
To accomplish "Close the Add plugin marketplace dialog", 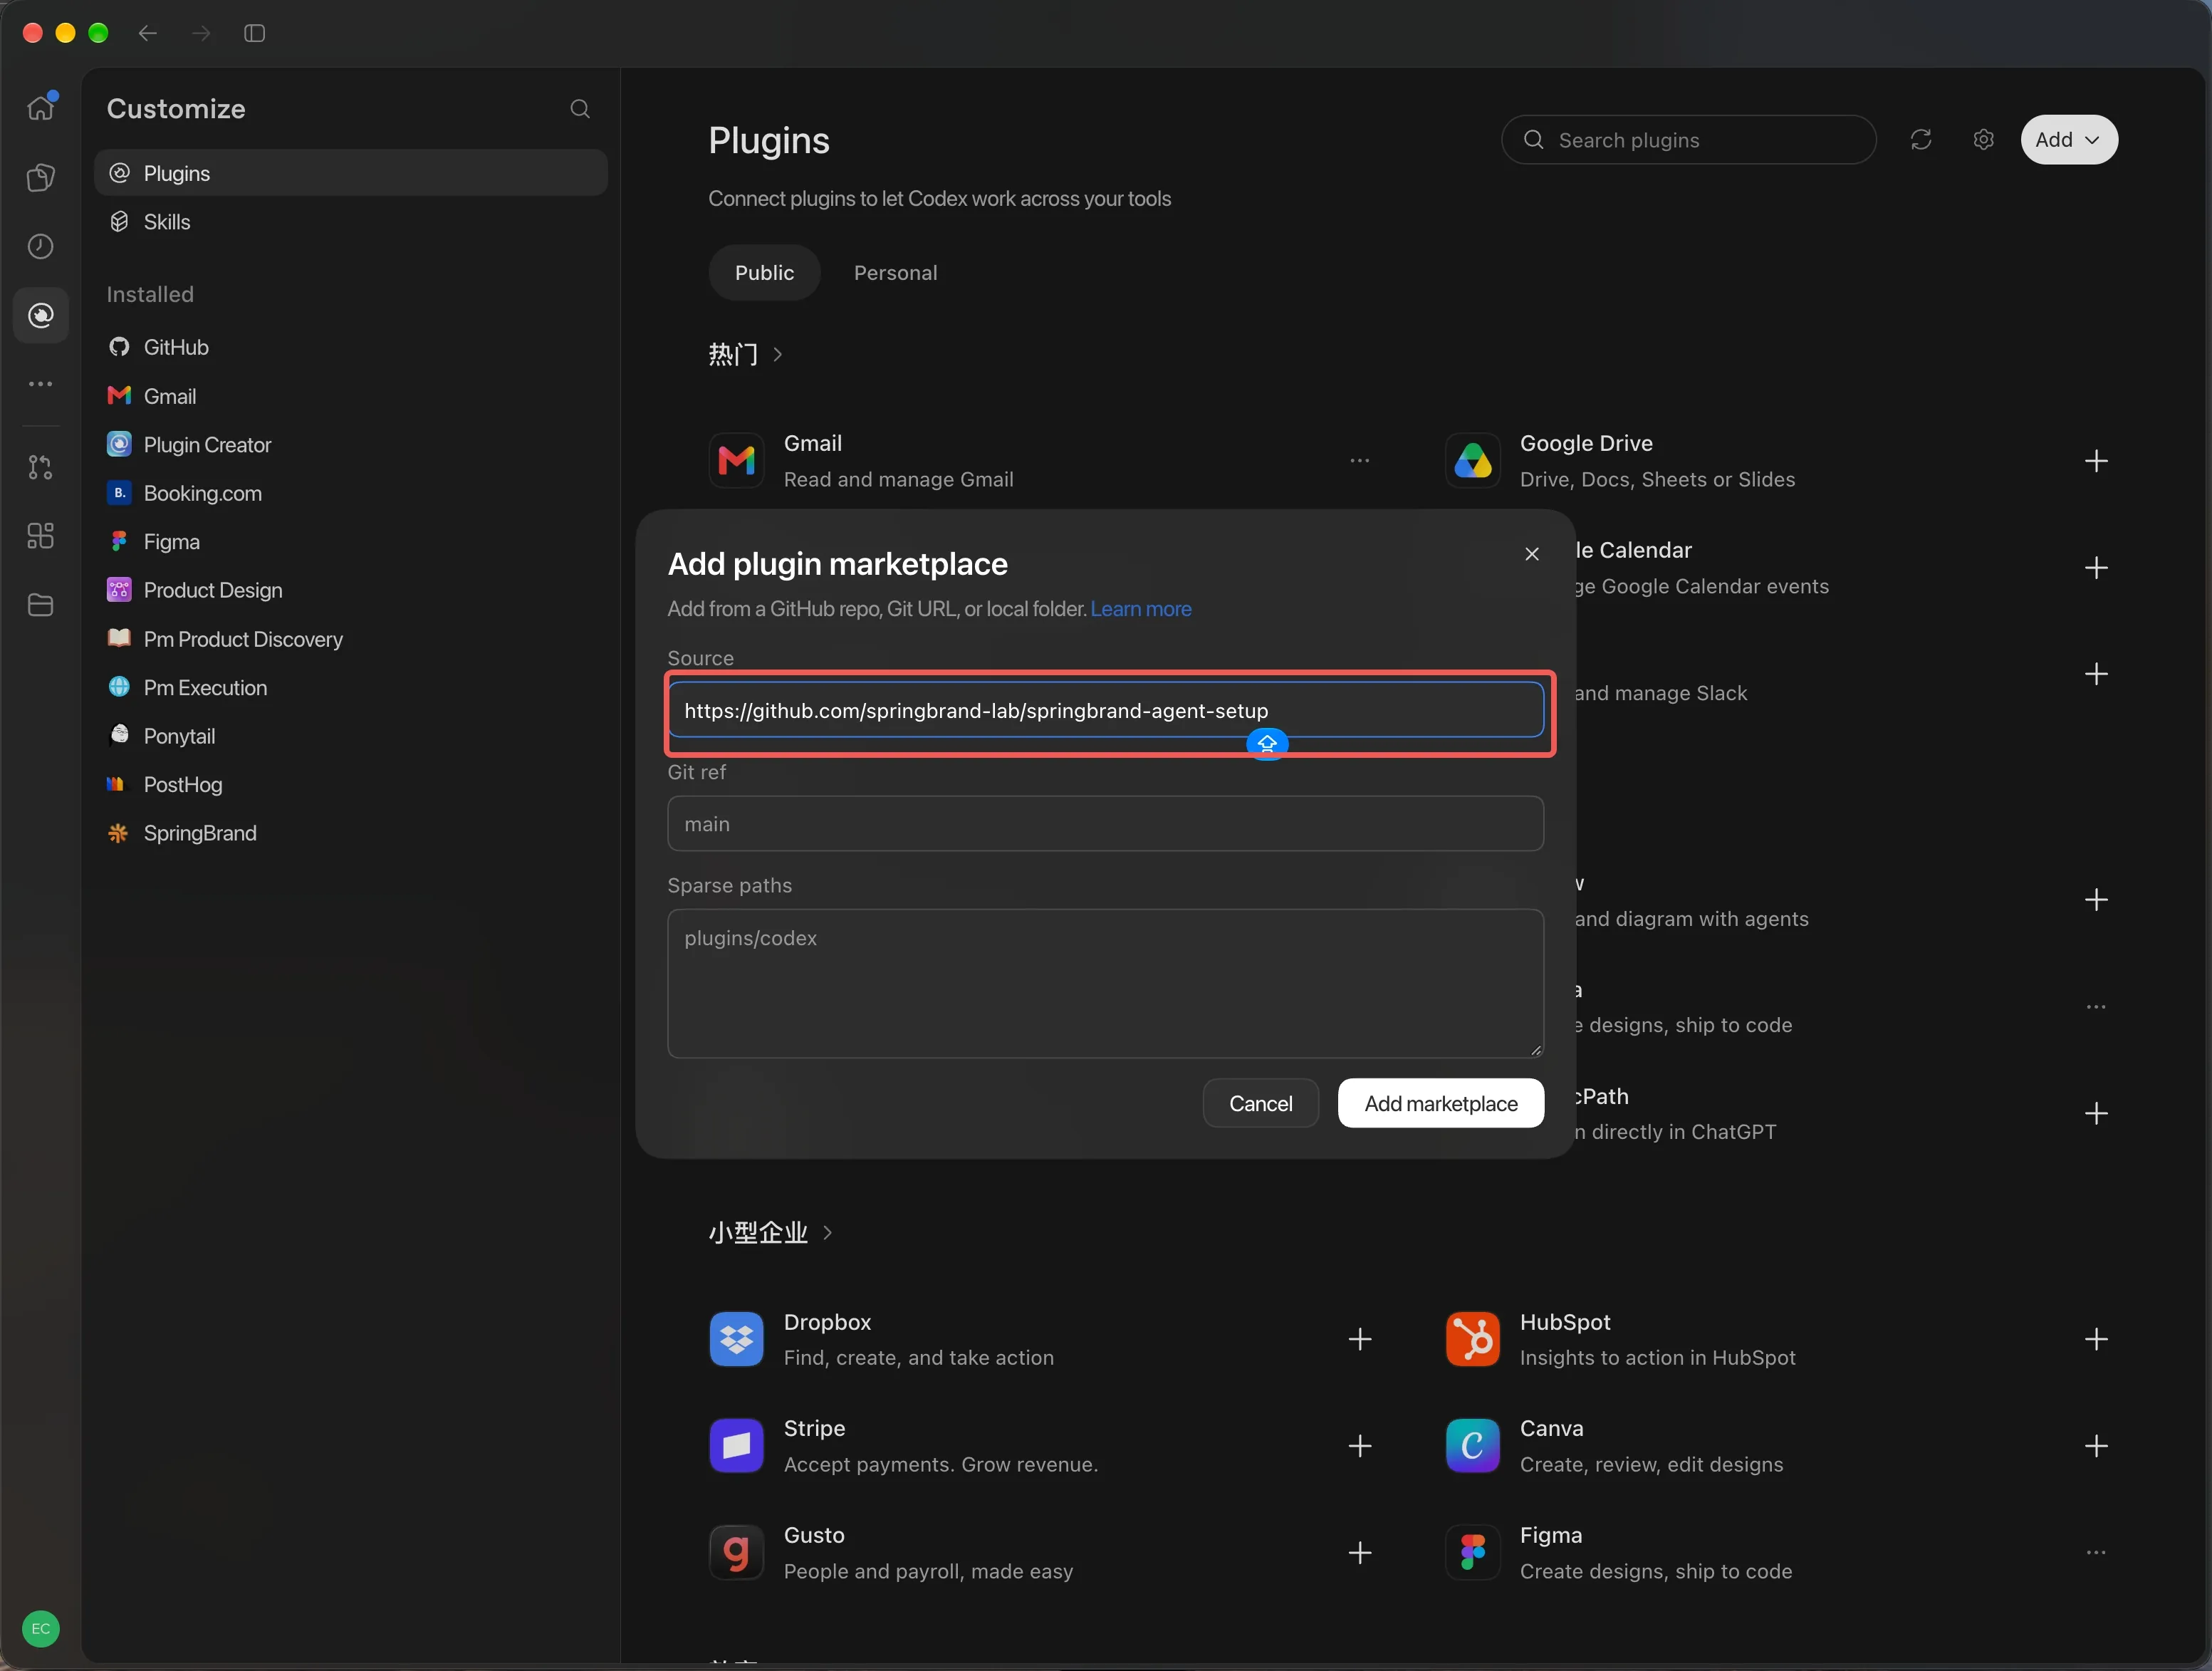I will point(1532,554).
